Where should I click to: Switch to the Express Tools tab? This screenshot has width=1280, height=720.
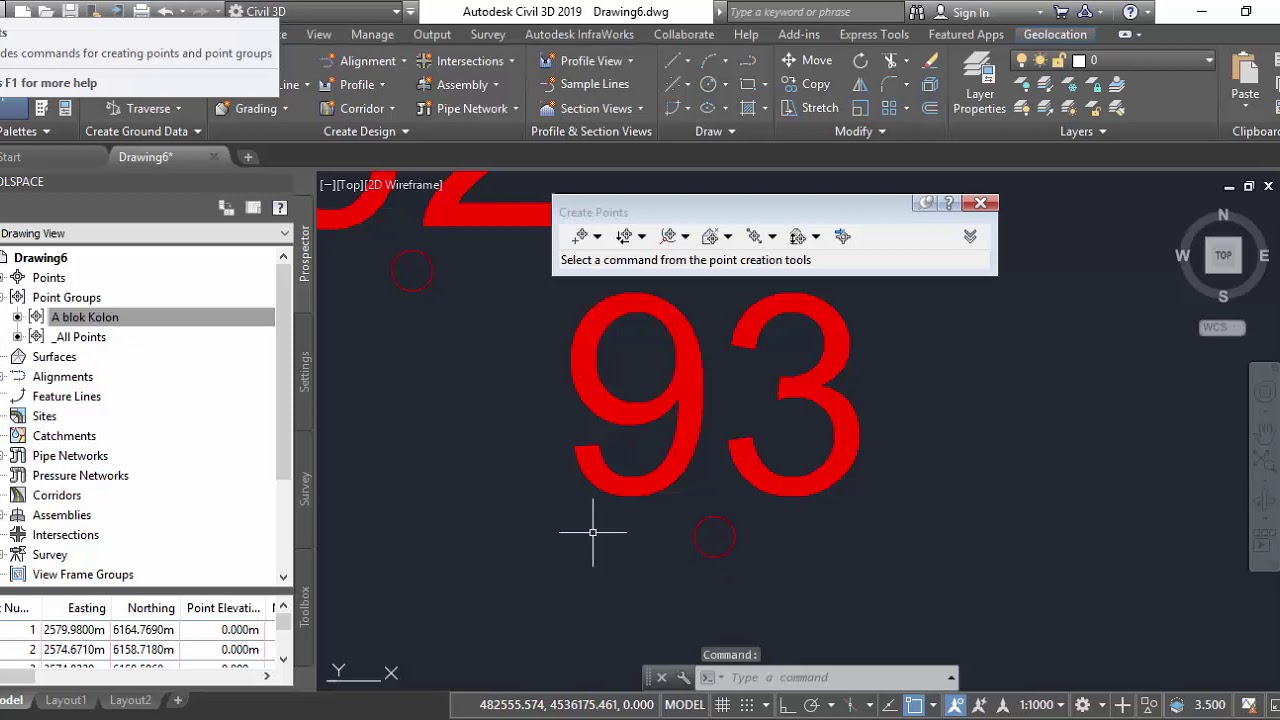pyautogui.click(x=874, y=34)
